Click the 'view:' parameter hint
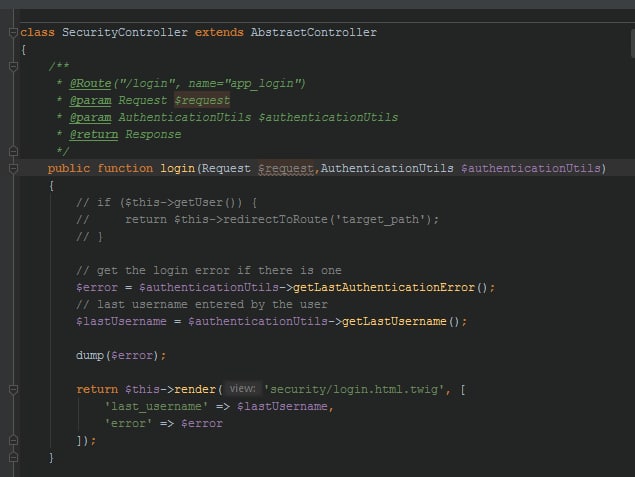 (x=242, y=389)
